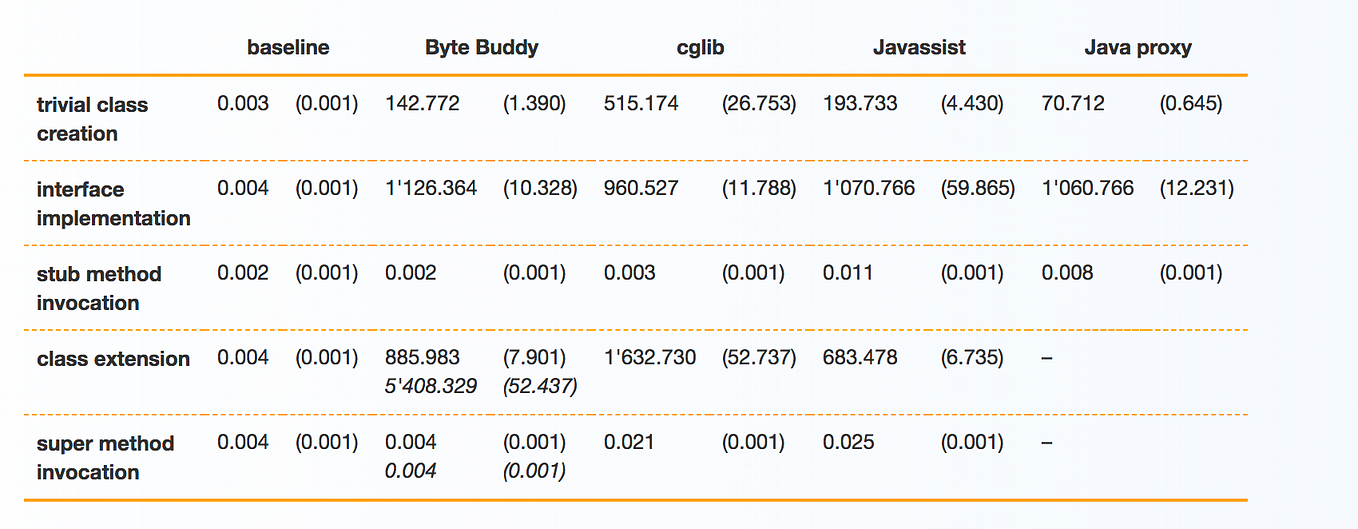The image size is (1358, 529).
Task: Click the deviation (6.735)
Action: pyautogui.click(x=972, y=357)
